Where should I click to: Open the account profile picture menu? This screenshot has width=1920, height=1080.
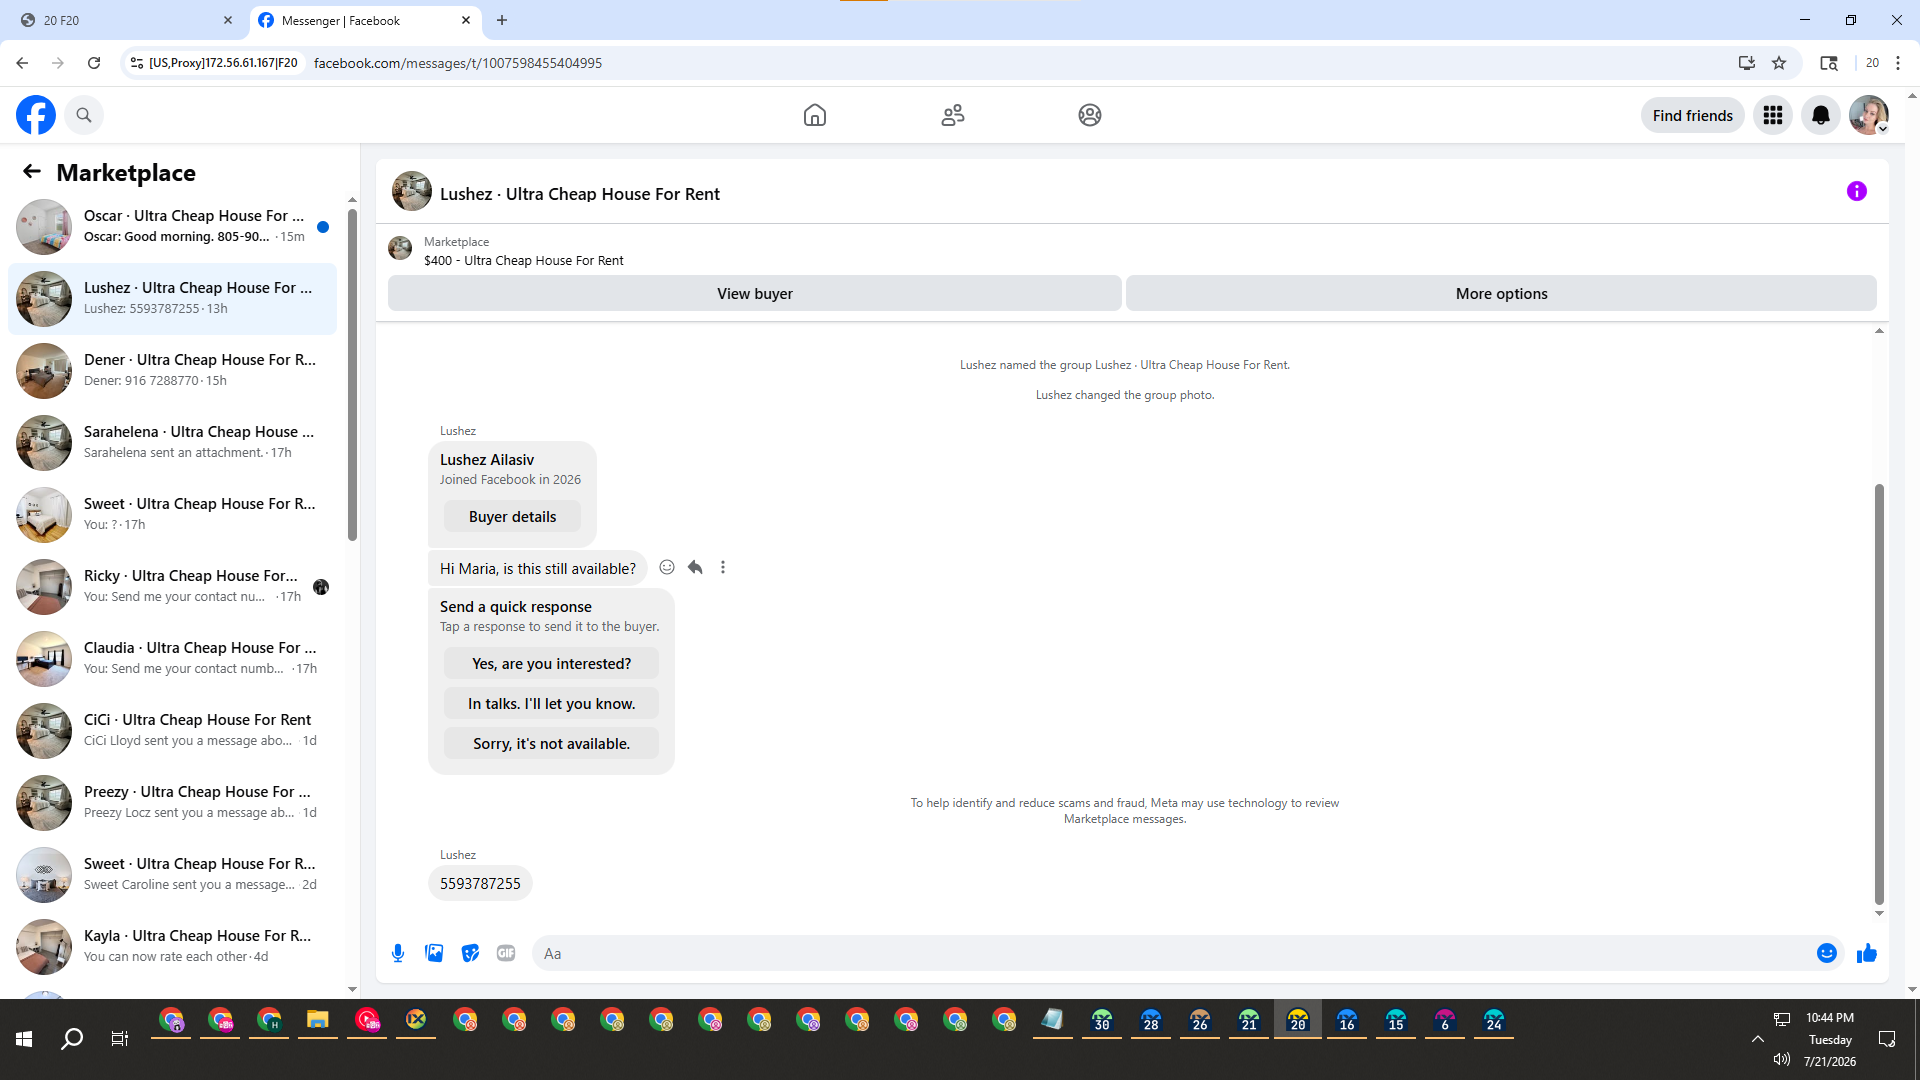pyautogui.click(x=1869, y=115)
